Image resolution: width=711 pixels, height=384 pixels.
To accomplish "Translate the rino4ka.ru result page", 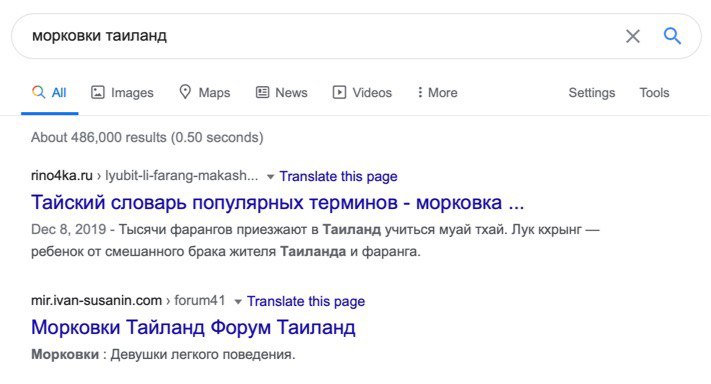I will tap(338, 176).
